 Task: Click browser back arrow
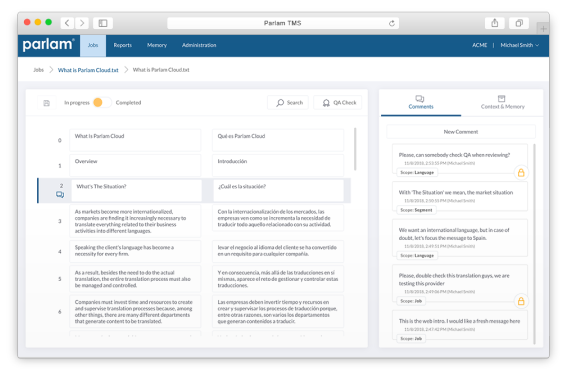tap(67, 23)
